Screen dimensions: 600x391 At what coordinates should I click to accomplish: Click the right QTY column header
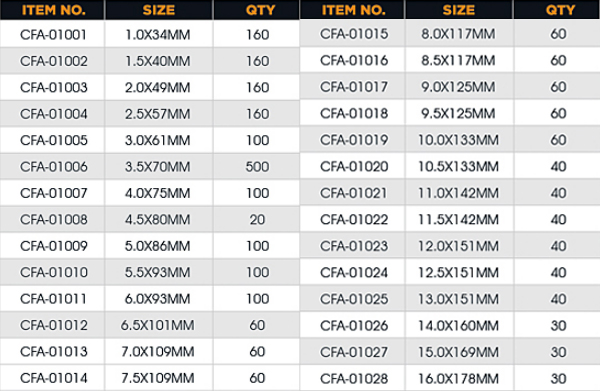point(560,10)
